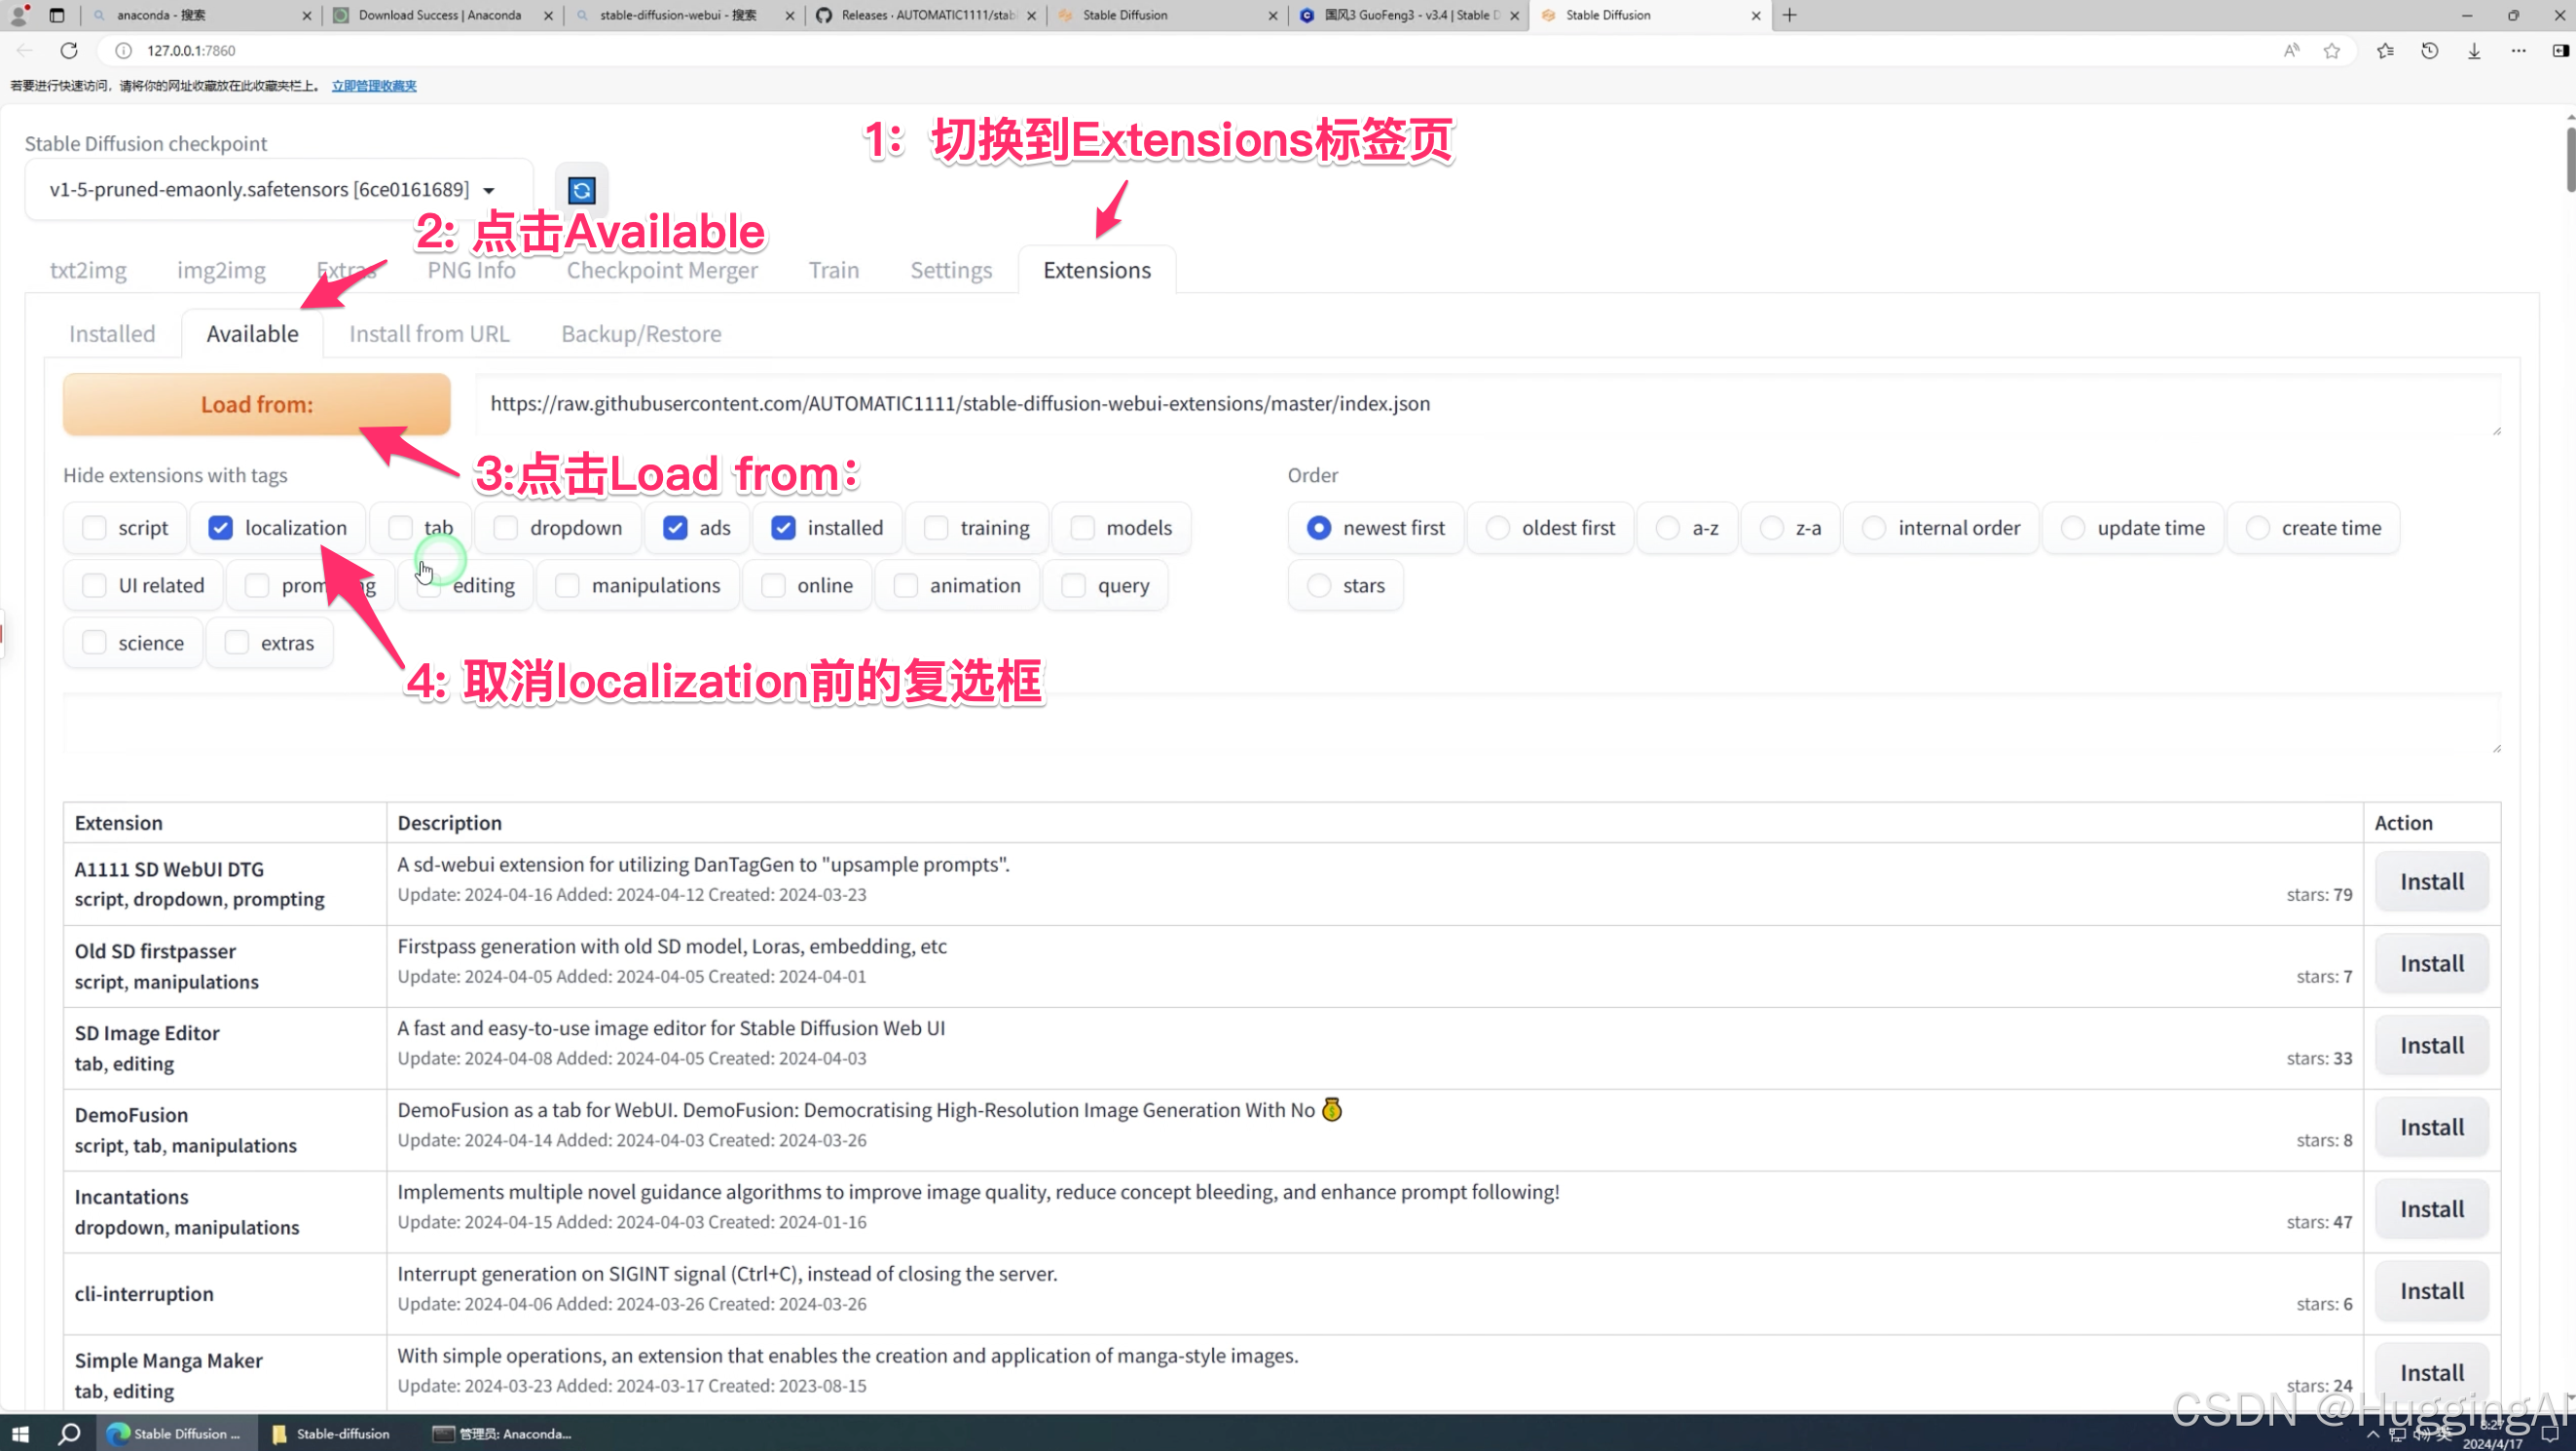Open the browser history icon

2429,50
